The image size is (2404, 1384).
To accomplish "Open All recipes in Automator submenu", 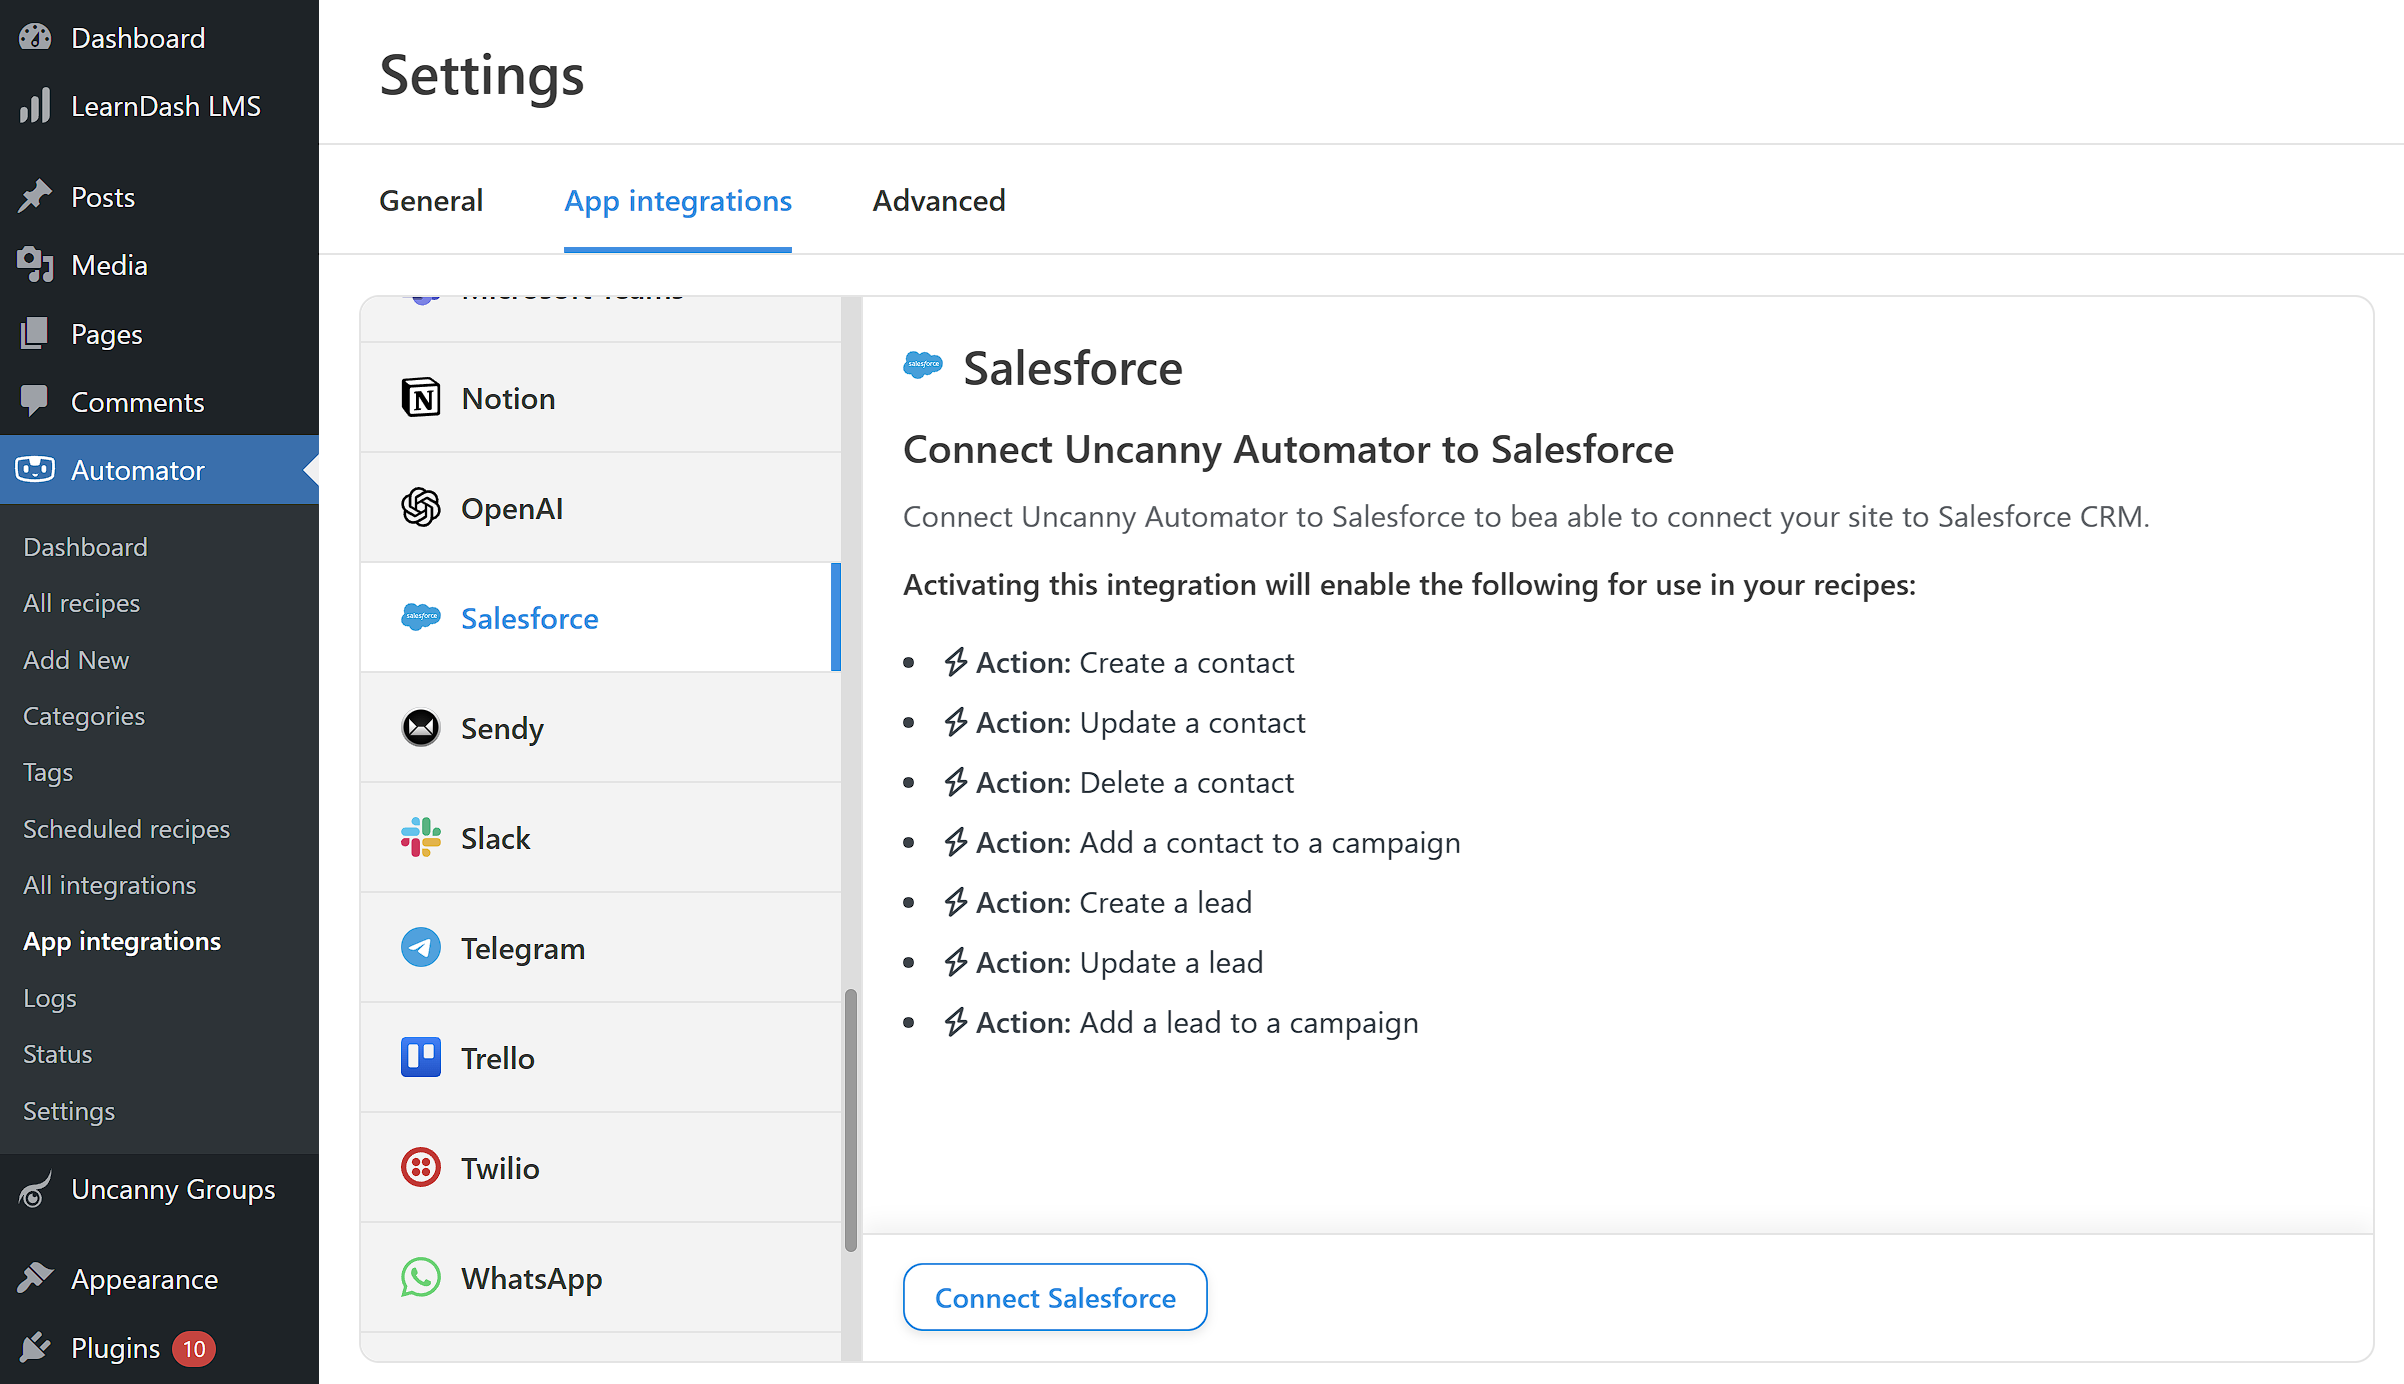I will coord(81,604).
